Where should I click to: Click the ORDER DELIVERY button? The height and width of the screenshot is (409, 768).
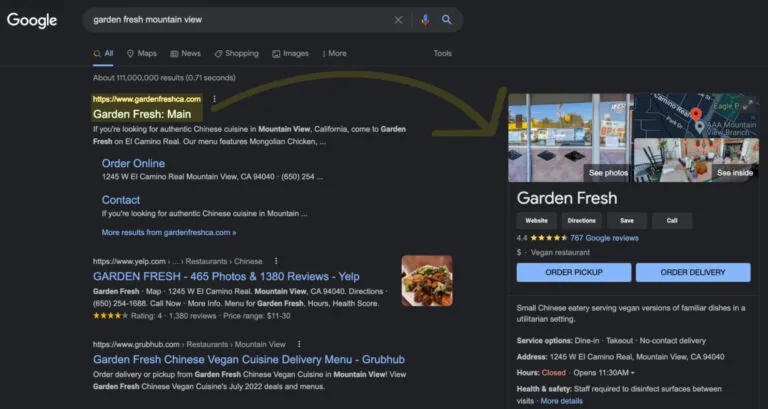point(693,272)
